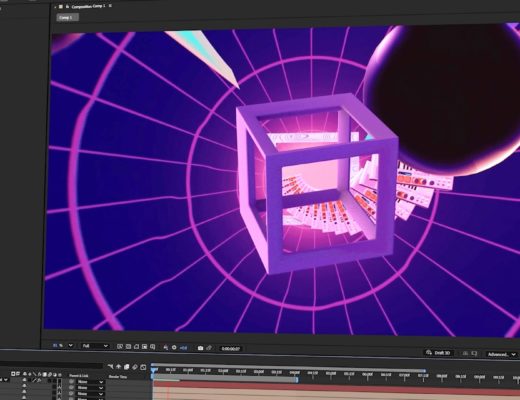Screen dimensions: 520x400
Task: Click the blue current time indicator
Action: (x=153, y=370)
